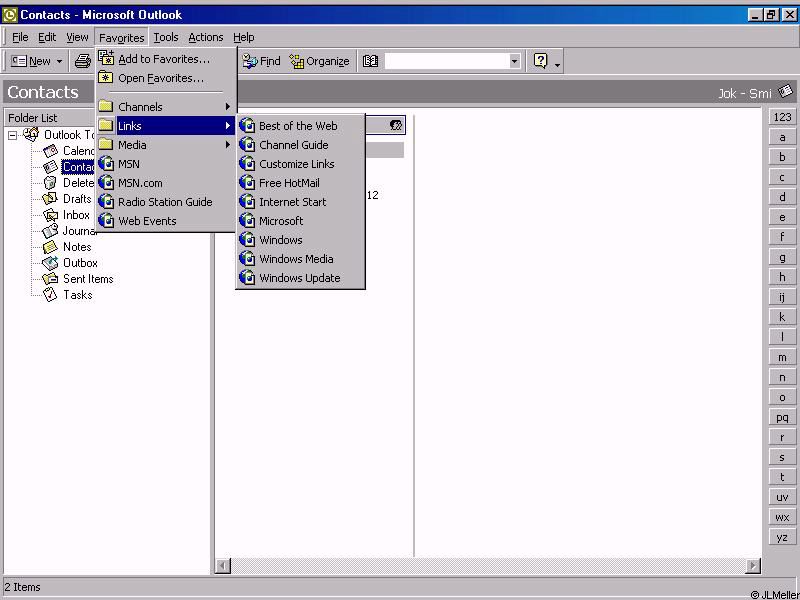
Task: Open the Internet Start link
Action: 301,202
